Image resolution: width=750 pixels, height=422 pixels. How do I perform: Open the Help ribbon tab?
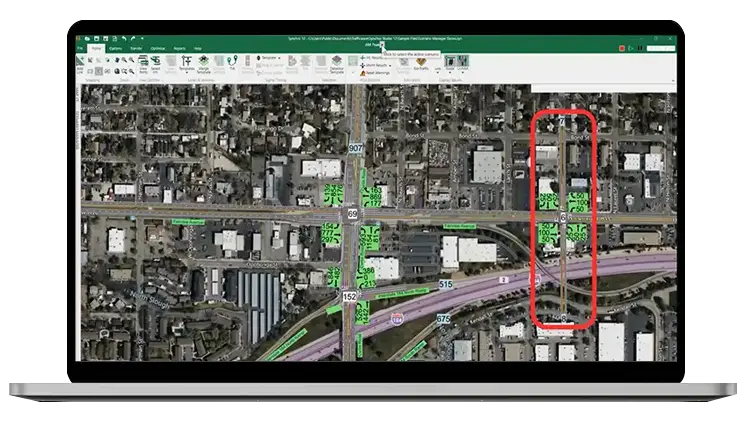198,48
